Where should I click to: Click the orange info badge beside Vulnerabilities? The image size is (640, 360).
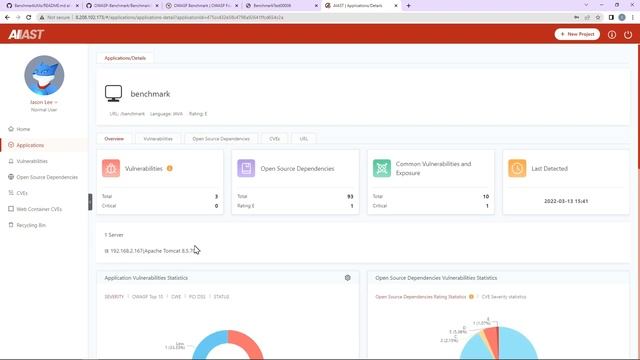click(x=170, y=168)
